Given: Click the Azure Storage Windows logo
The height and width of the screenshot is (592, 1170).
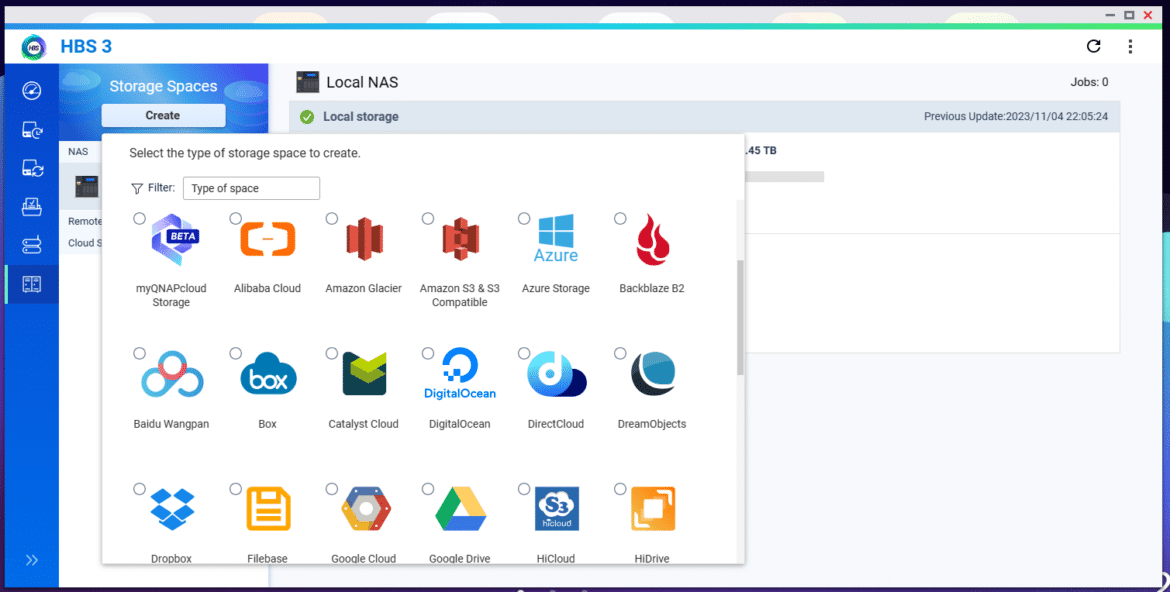Looking at the screenshot, I should [556, 238].
